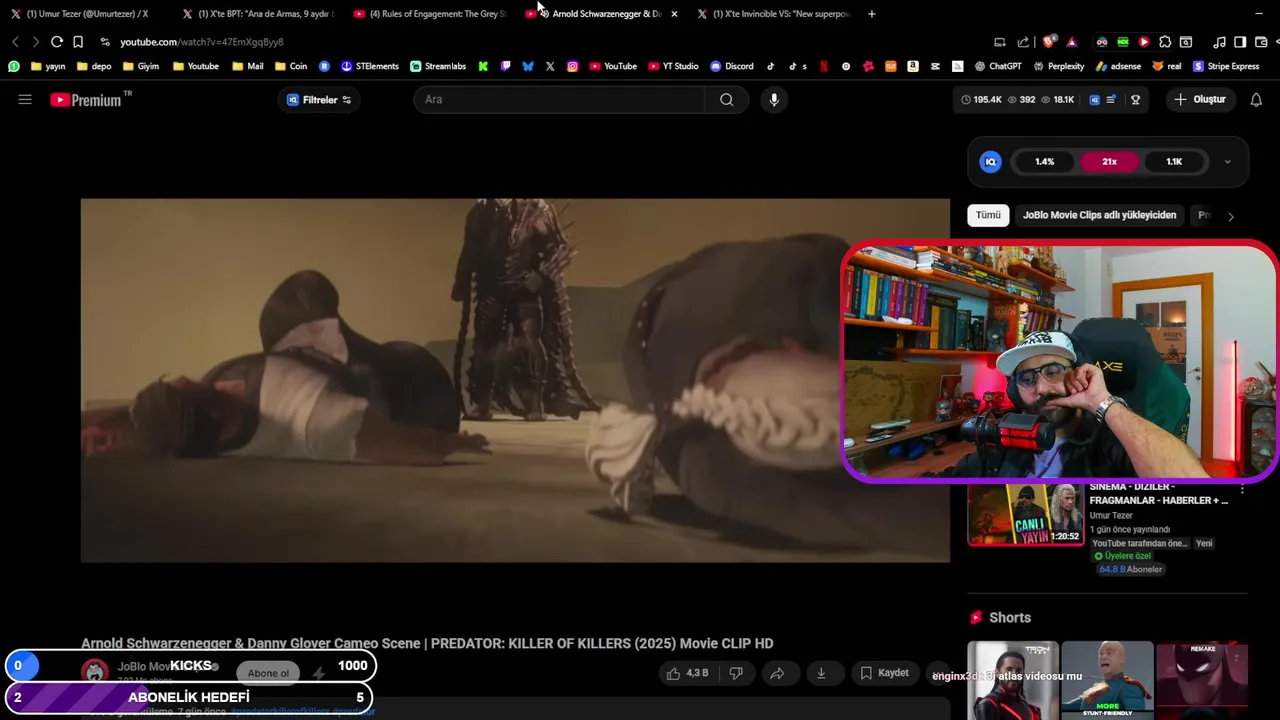Screen dimensions: 1280x720
Task: Open Brave Shields lion icon
Action: point(1049,42)
